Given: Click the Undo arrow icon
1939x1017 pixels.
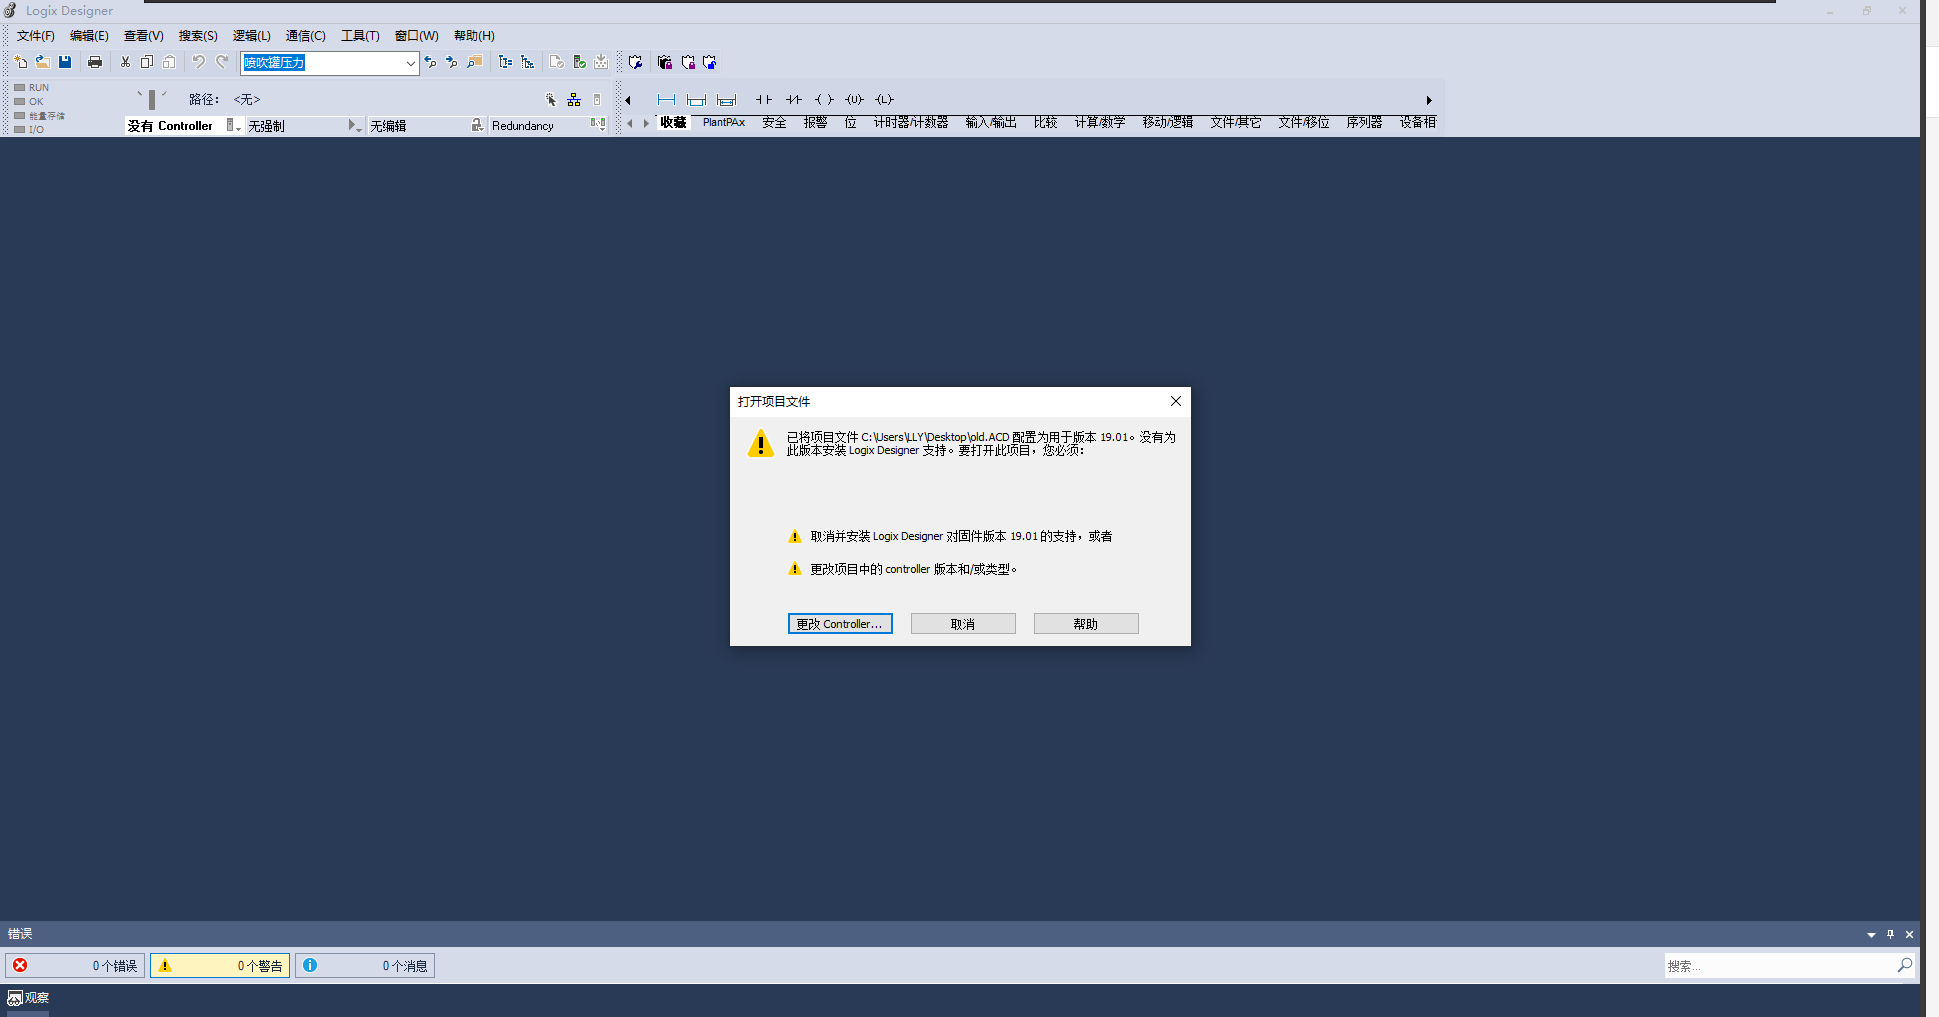Looking at the screenshot, I should 199,62.
